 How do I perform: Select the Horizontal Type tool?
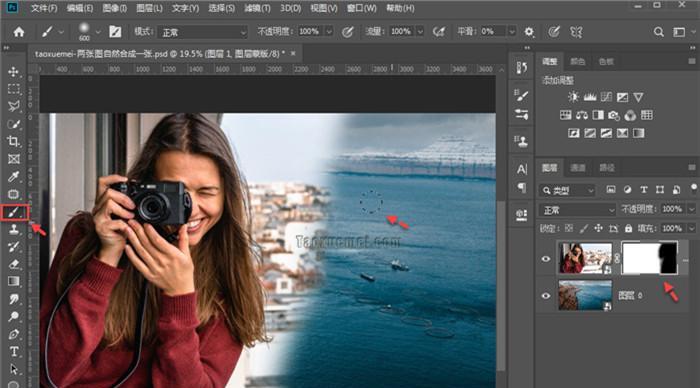click(13, 351)
